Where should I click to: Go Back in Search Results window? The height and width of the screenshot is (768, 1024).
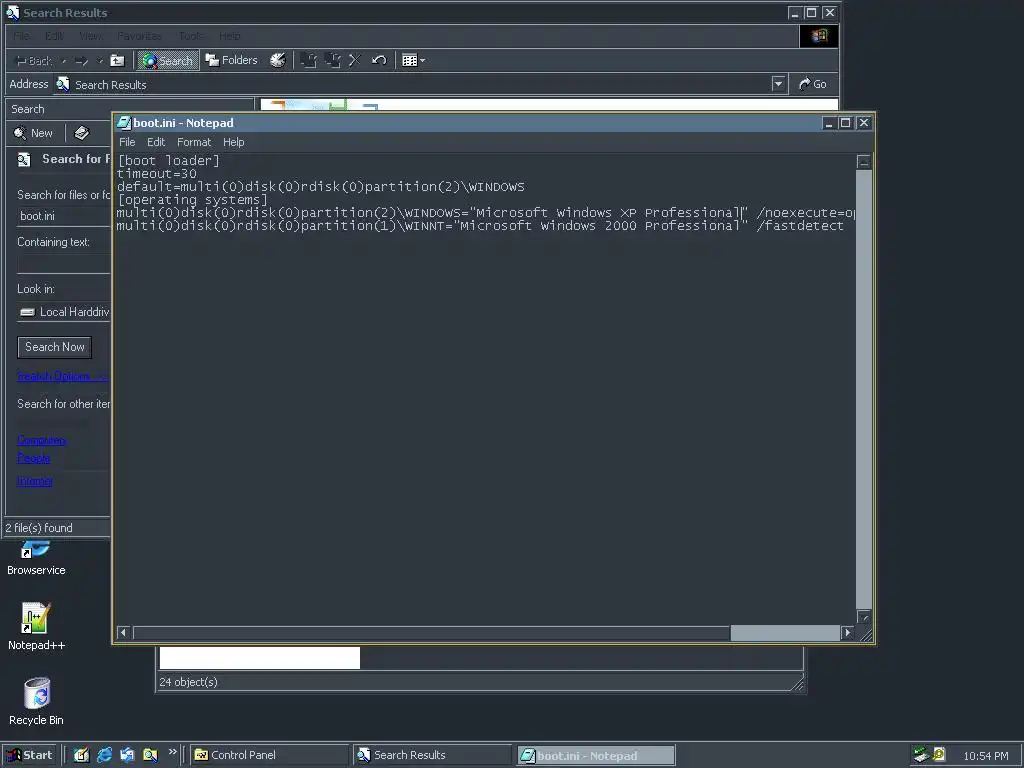click(33, 61)
